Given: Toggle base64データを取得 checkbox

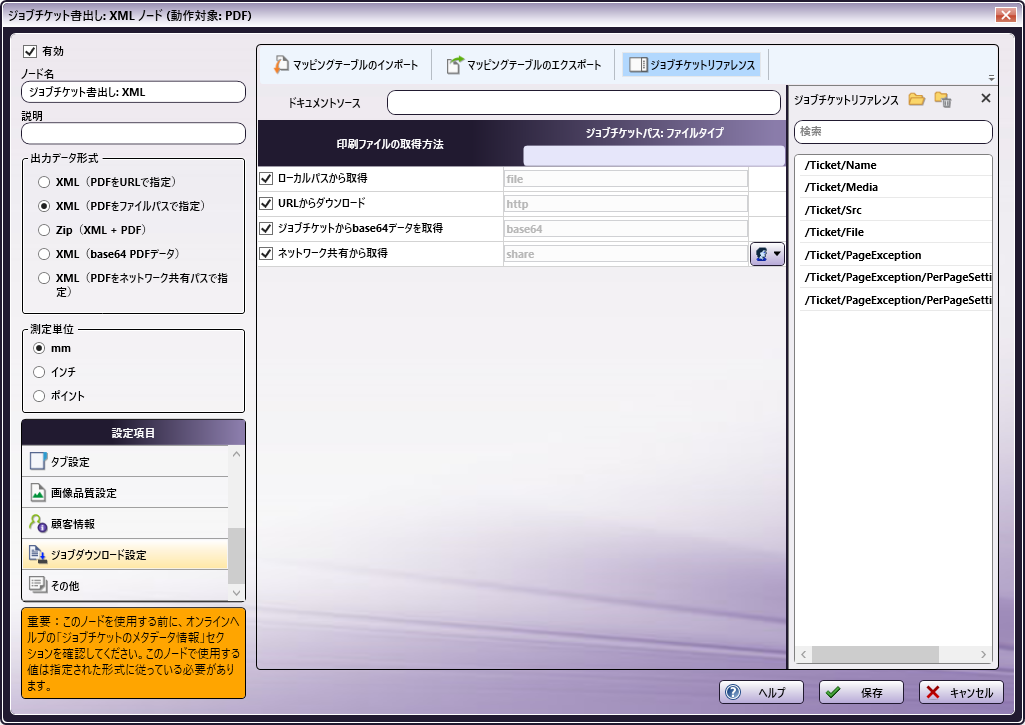Looking at the screenshot, I should coord(266,228).
